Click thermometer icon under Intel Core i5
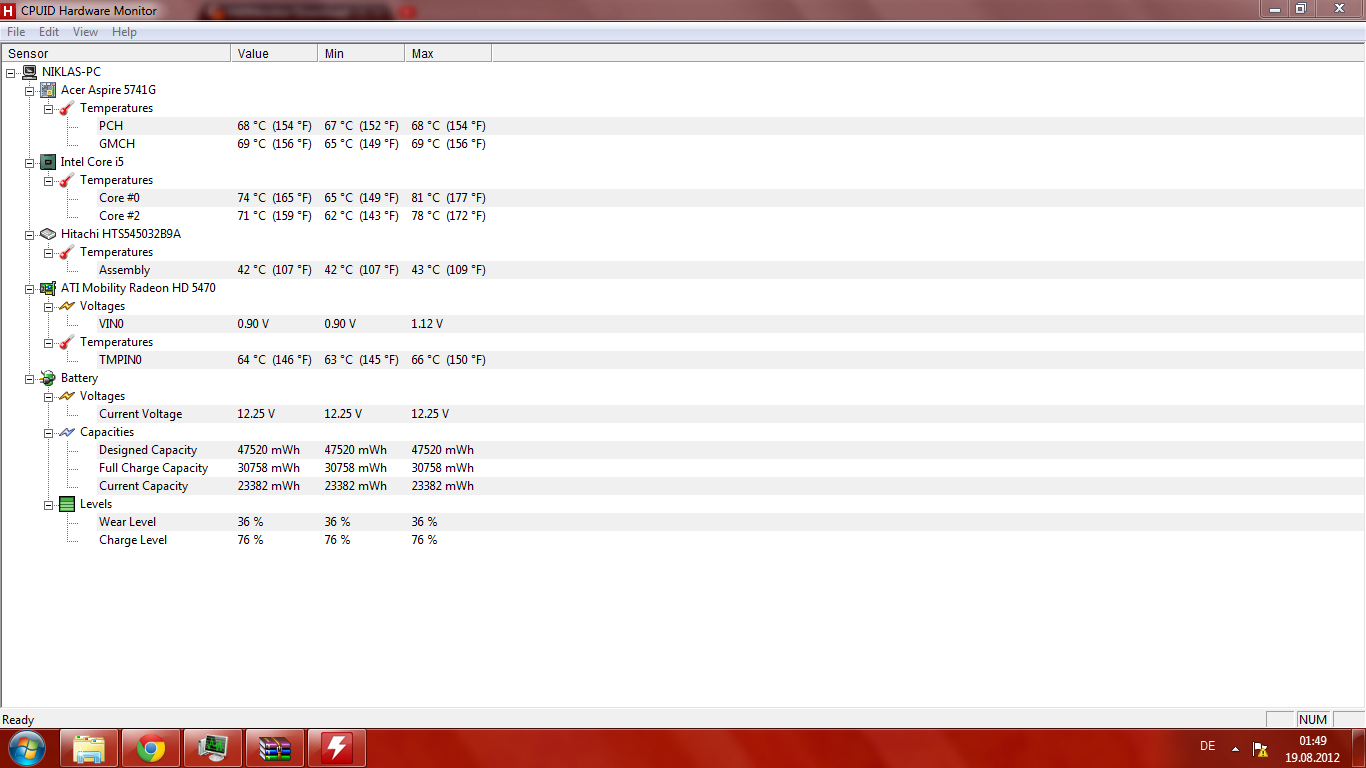Screen dimensions: 1366x768 coord(67,180)
